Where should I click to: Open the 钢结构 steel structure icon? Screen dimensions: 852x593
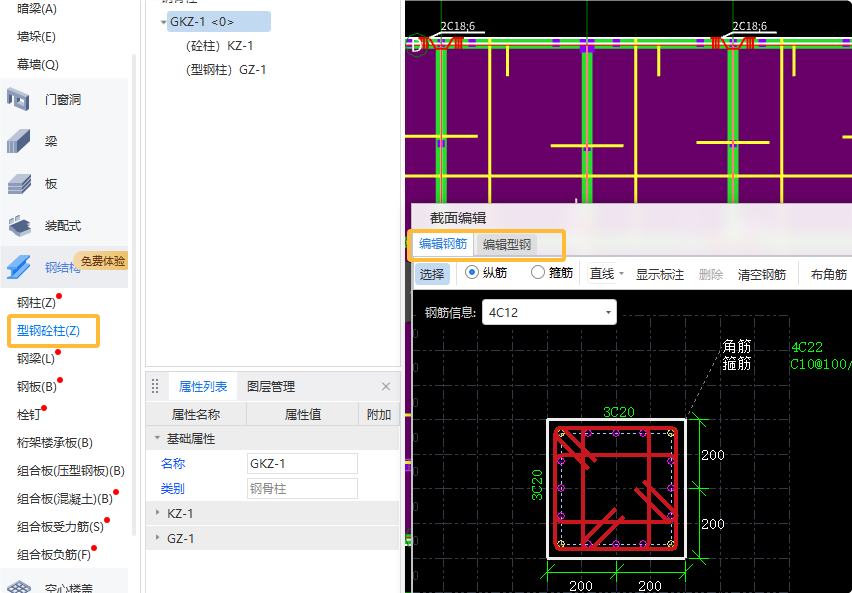[x=18, y=267]
